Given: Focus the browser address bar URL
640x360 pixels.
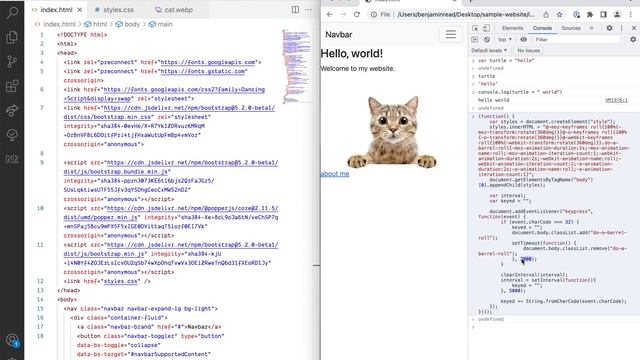Looking at the screenshot, I should [x=465, y=14].
